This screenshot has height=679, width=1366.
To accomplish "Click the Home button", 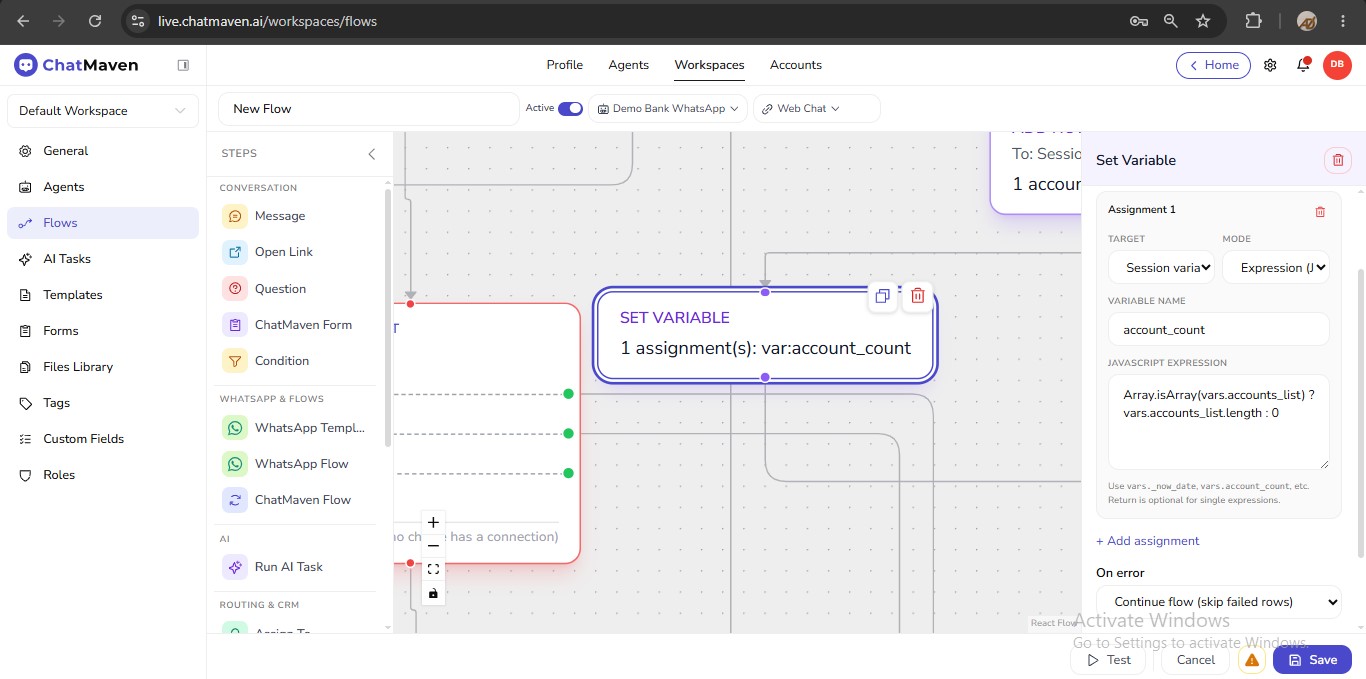I will (x=1213, y=65).
